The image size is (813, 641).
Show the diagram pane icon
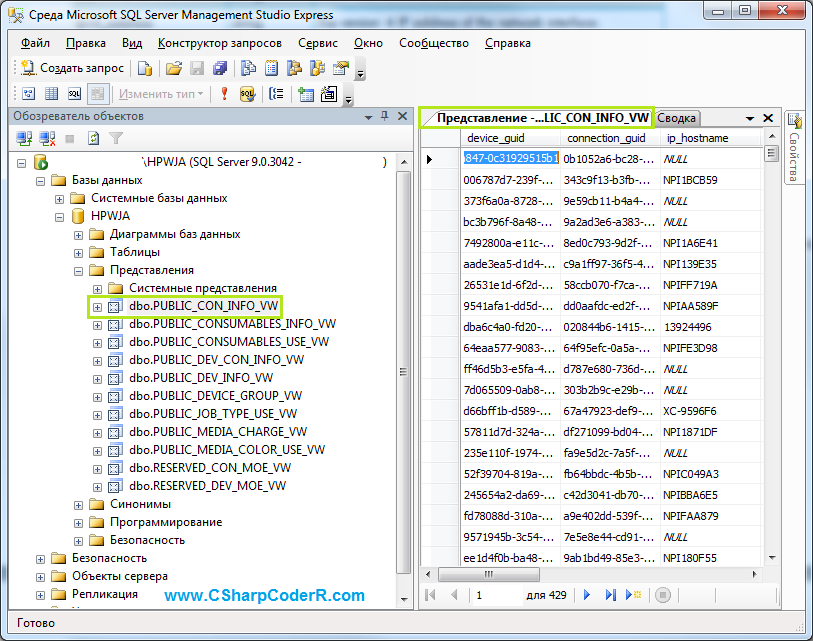[x=29, y=94]
